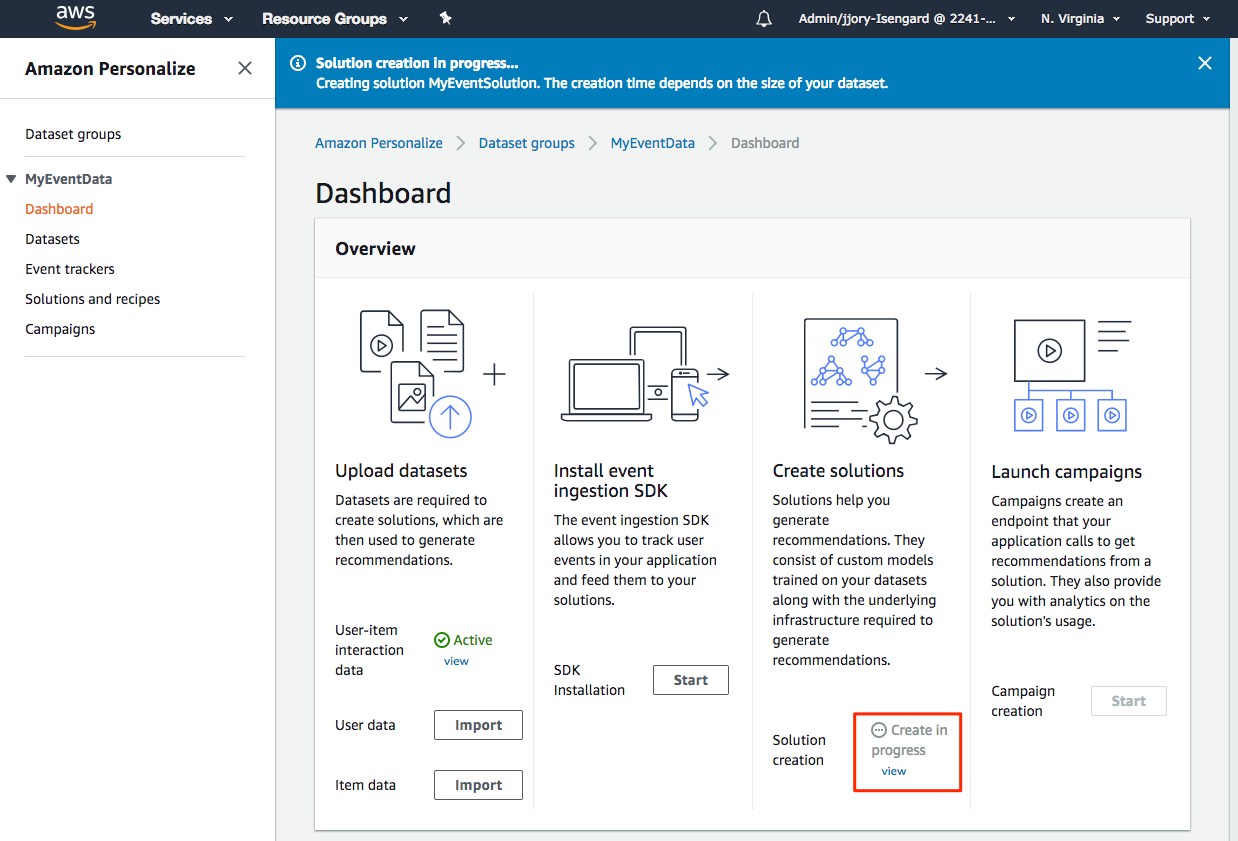Close the Amazon Personalize side panel
1238x841 pixels.
point(244,67)
